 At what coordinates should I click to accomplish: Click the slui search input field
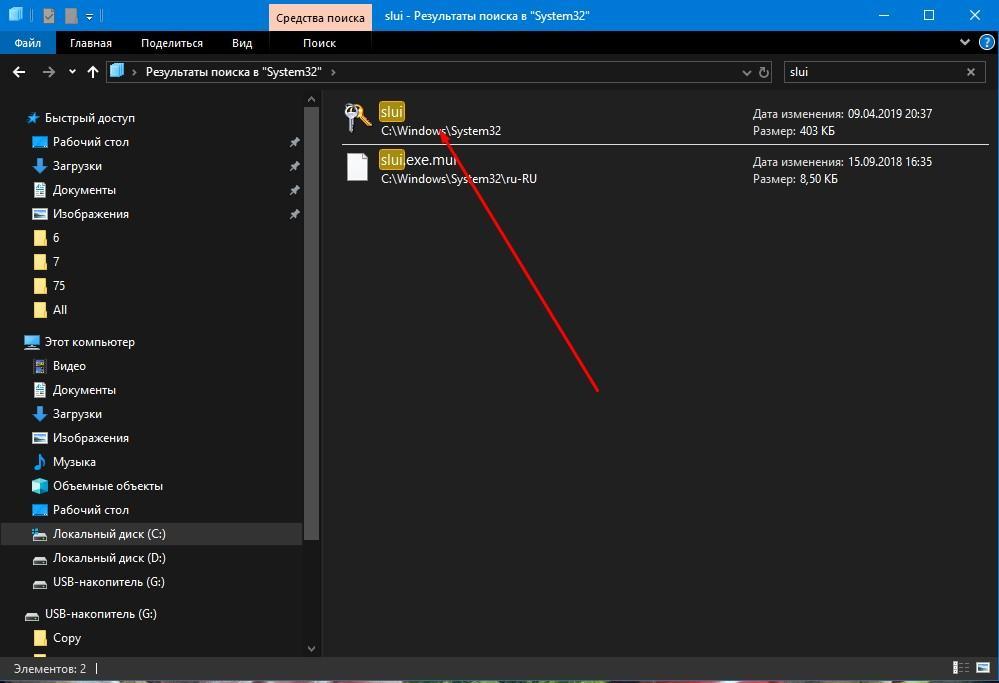873,72
